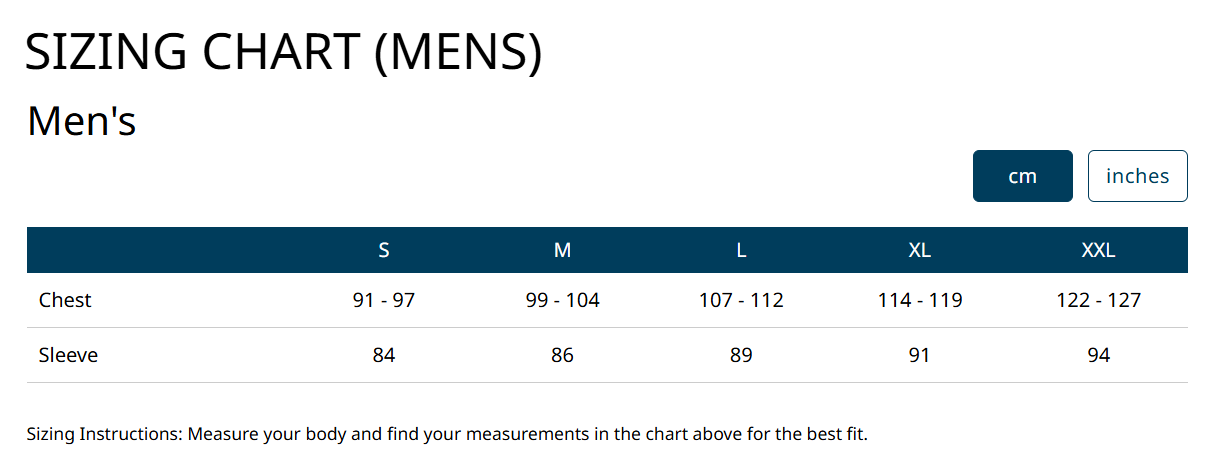Click the Sizing Instructions text
Screen dimensions: 1205x462
point(447,435)
